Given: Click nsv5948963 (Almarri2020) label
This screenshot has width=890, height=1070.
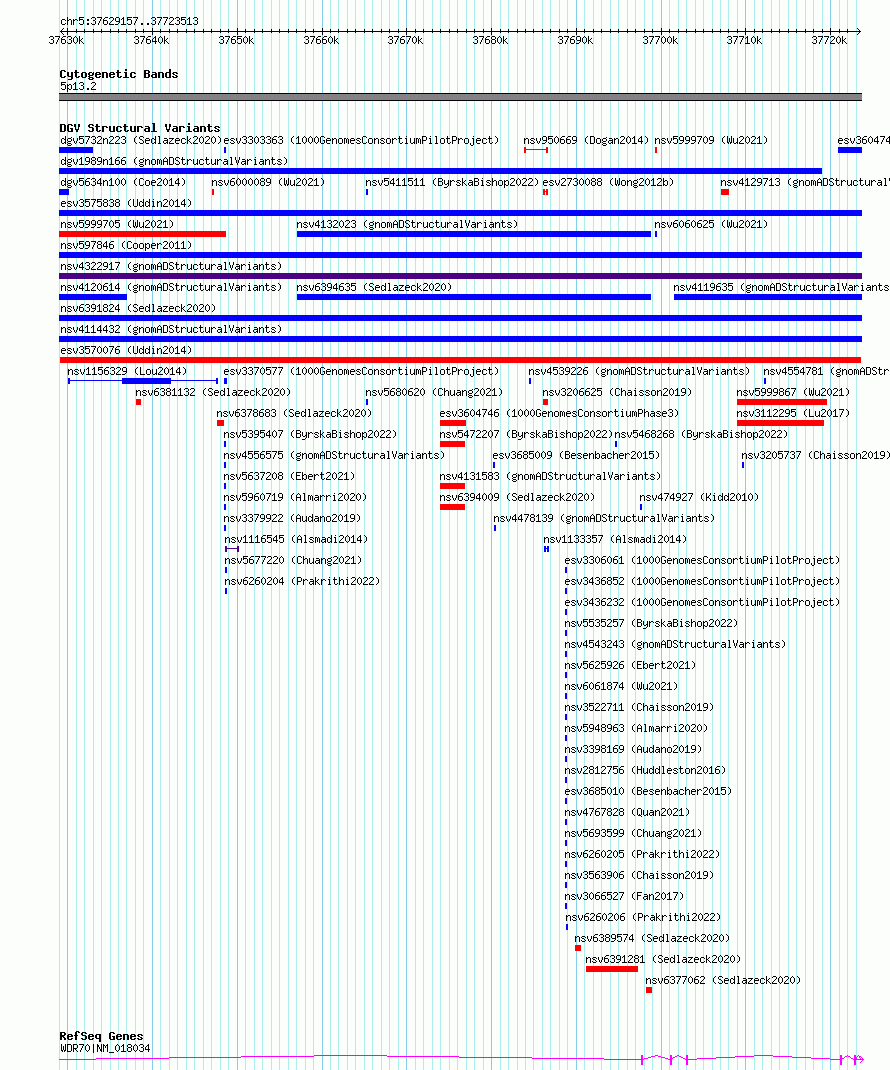Looking at the screenshot, I should 636,729.
